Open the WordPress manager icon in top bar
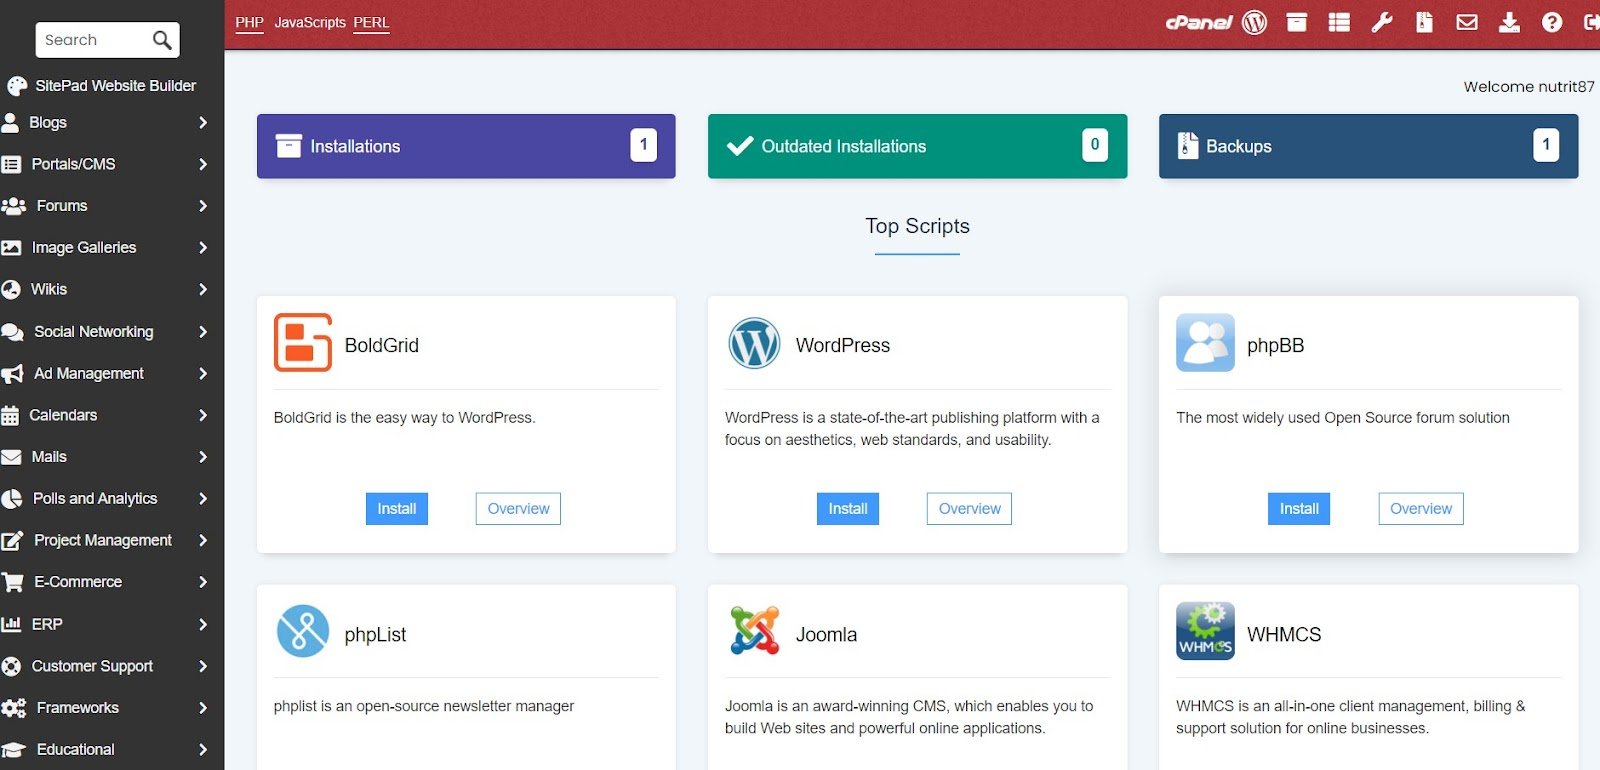Image resolution: width=1600 pixels, height=770 pixels. coord(1254,22)
